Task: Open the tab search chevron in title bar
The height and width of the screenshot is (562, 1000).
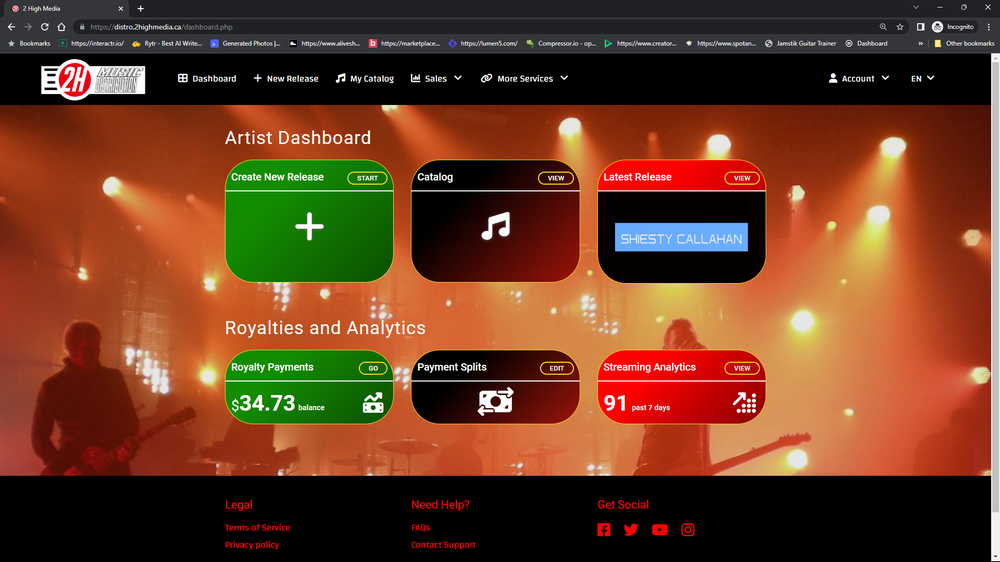Action: point(916,8)
